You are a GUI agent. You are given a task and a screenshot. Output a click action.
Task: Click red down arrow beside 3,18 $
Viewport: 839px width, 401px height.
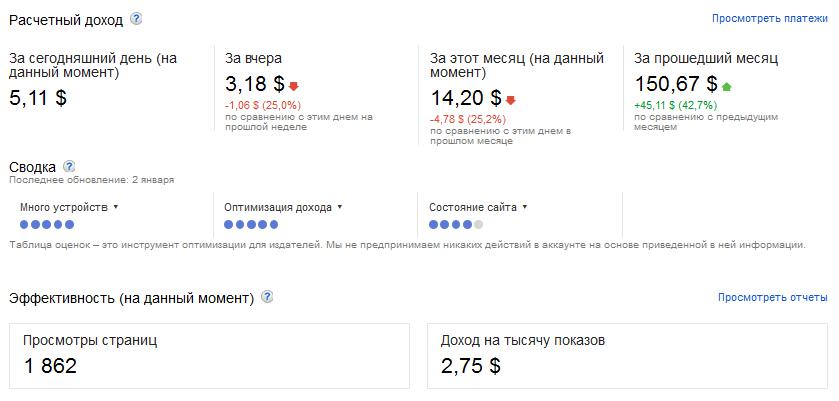294,86
